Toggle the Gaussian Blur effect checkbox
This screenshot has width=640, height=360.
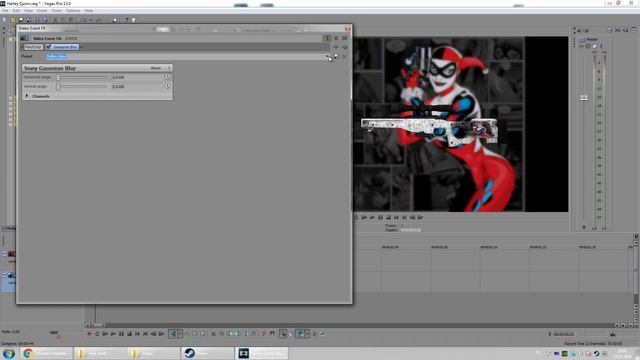49,47
